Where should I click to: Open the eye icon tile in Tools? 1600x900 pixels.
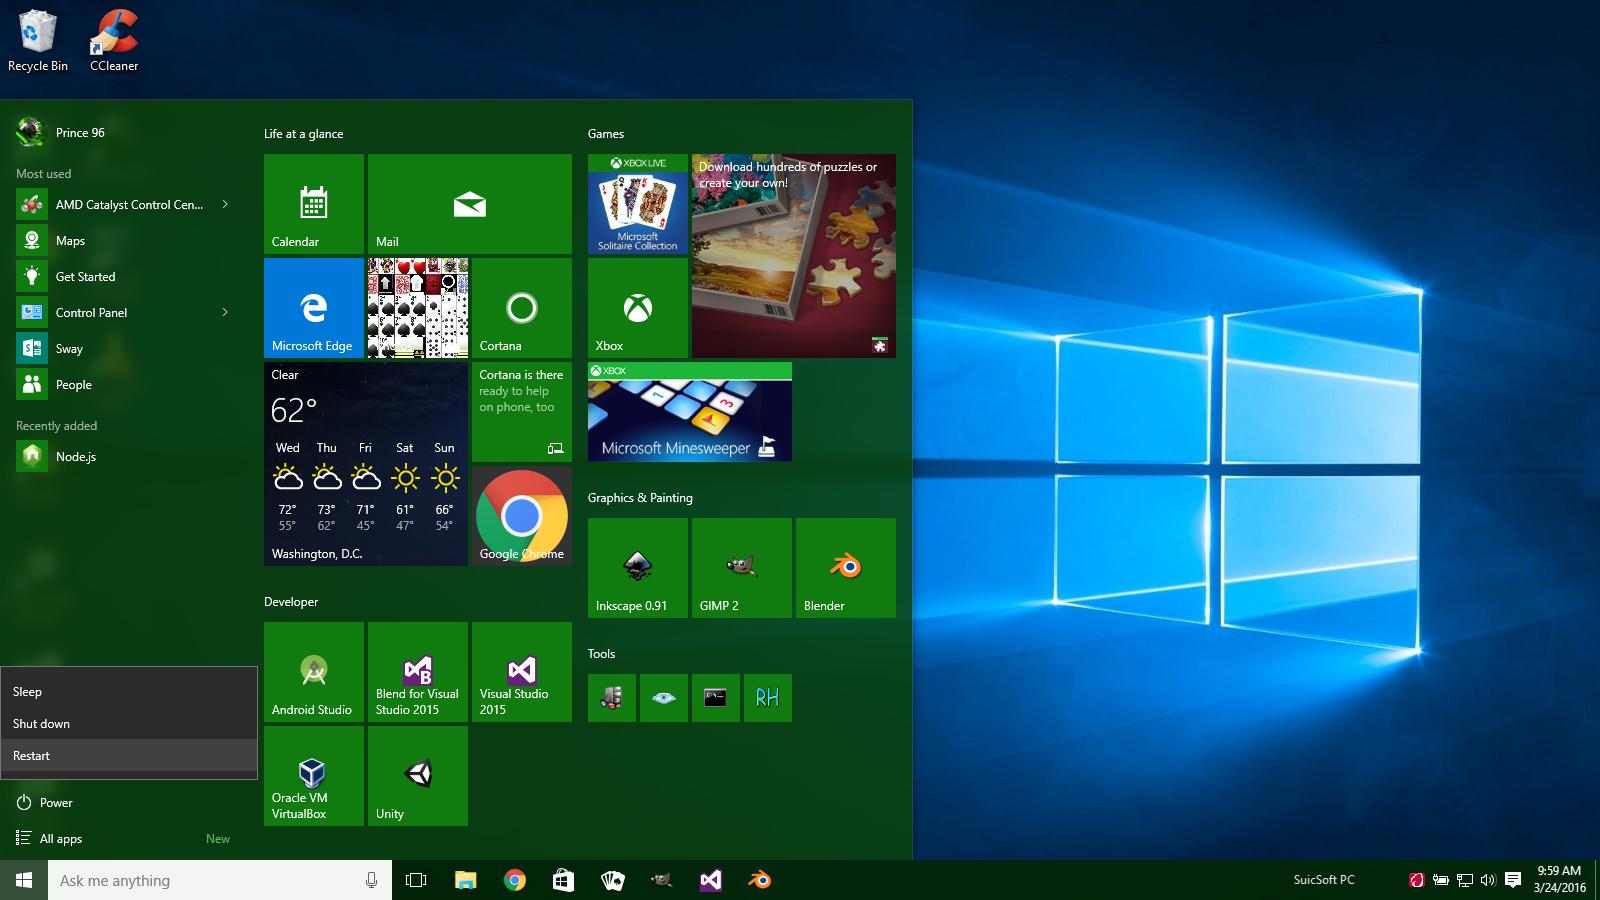(664, 698)
